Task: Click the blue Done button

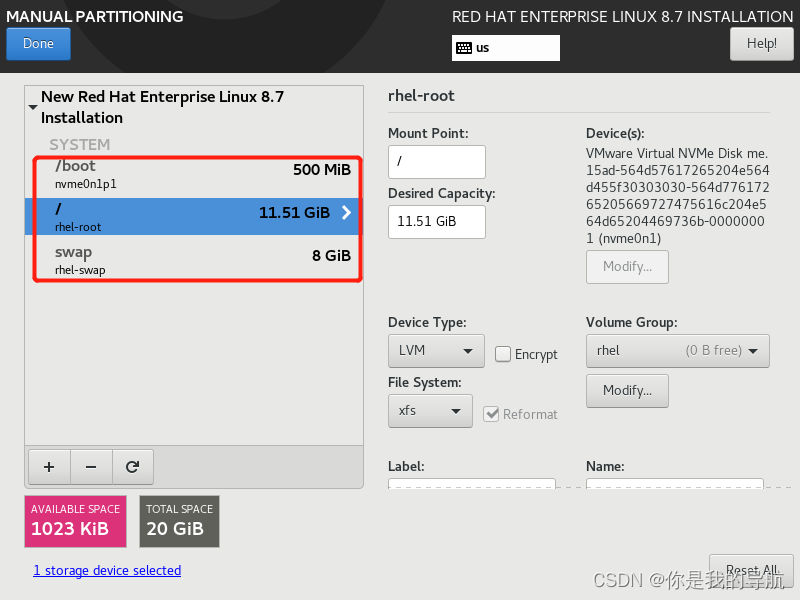Action: pyautogui.click(x=38, y=44)
